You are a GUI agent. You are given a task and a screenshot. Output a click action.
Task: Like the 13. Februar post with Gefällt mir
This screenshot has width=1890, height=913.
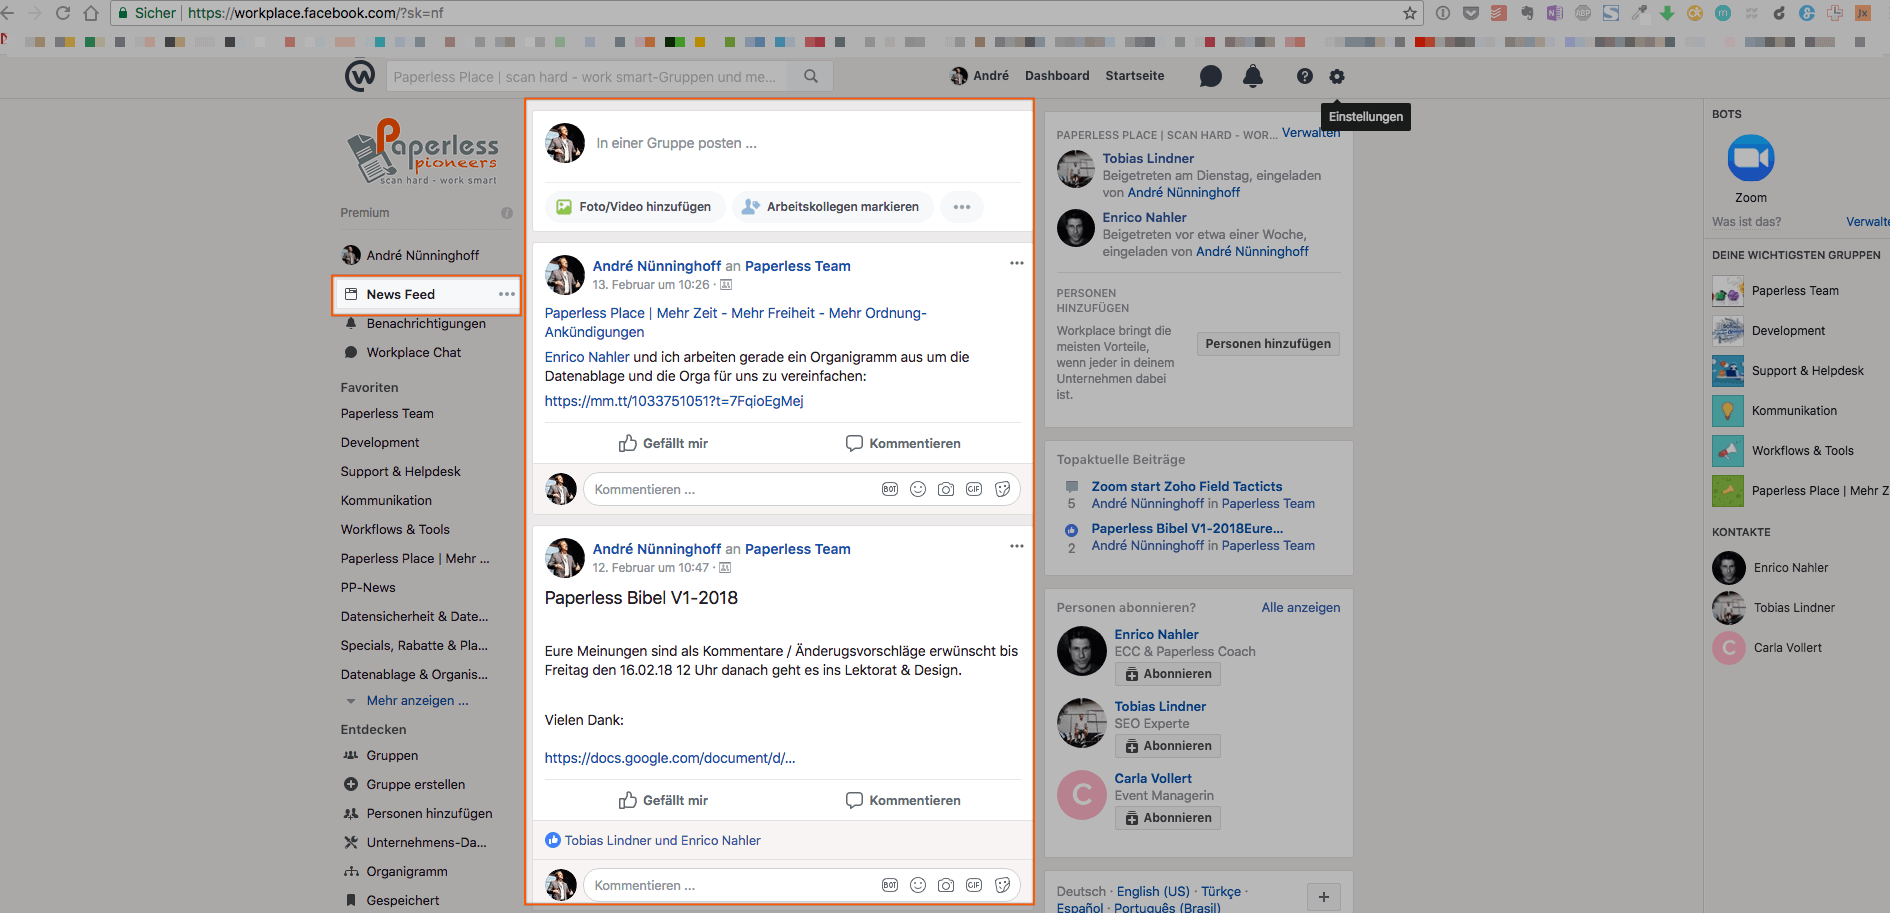(x=663, y=443)
